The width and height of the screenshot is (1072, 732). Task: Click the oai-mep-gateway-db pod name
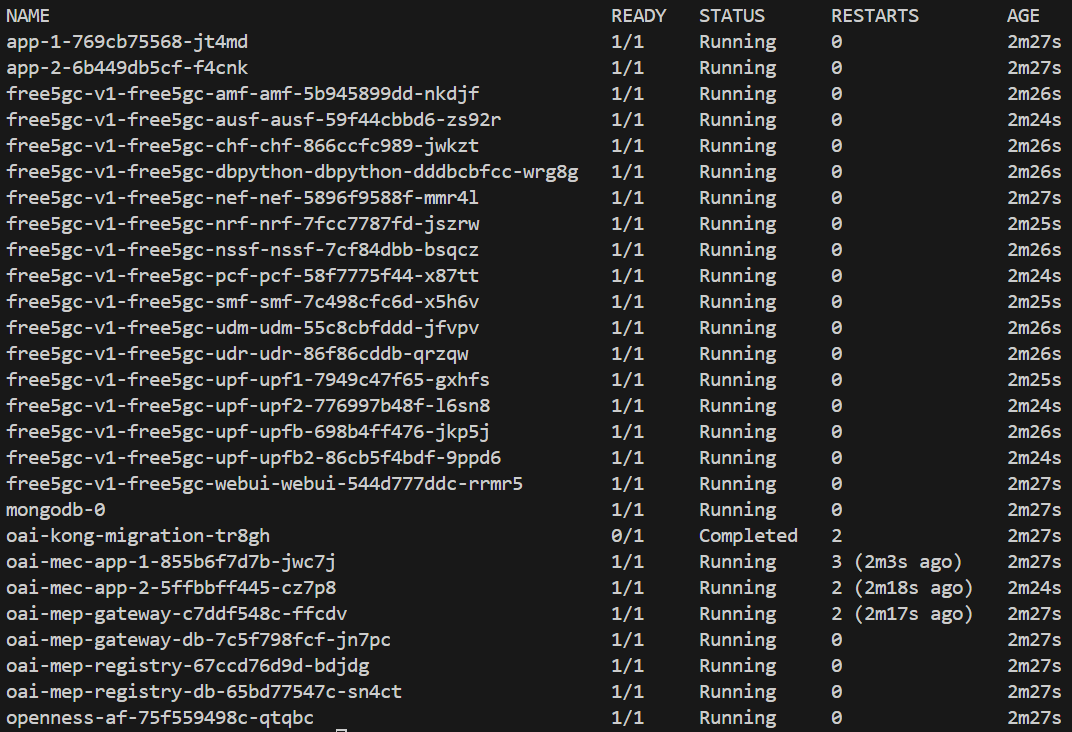coord(198,640)
